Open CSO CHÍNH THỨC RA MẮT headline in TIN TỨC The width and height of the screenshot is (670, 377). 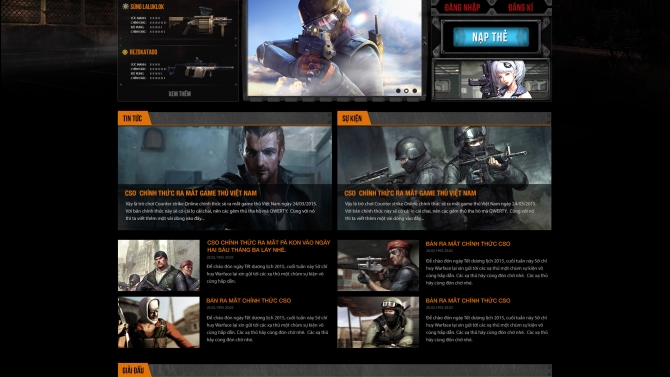click(191, 193)
